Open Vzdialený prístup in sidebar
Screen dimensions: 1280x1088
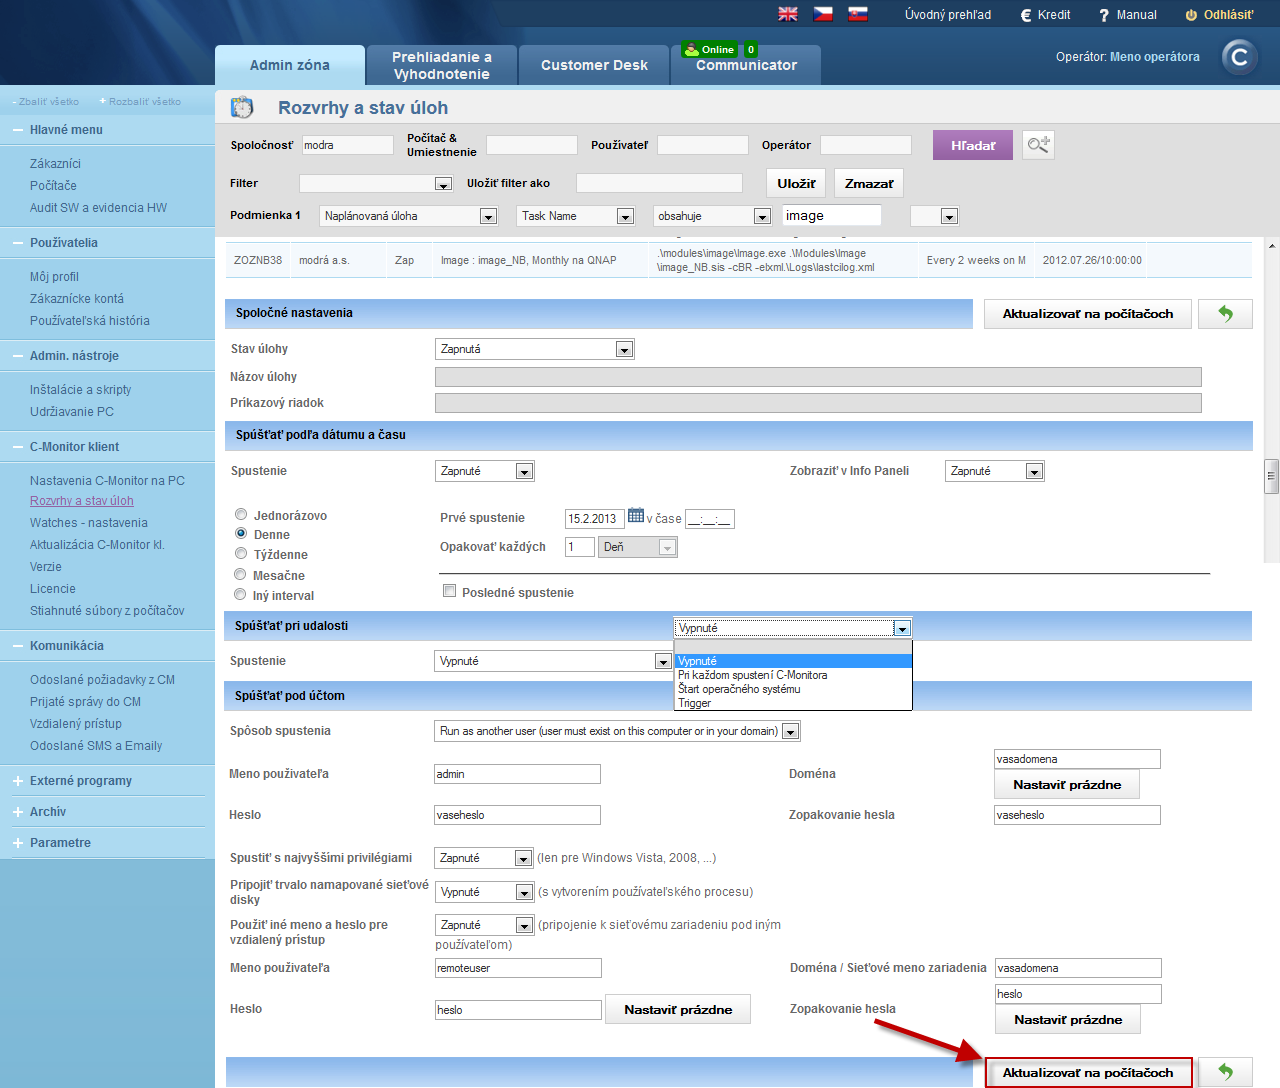point(76,724)
